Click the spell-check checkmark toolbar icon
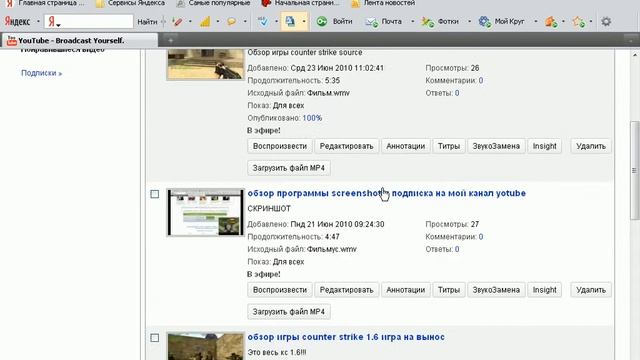This screenshot has width=640, height=360. coord(263,21)
